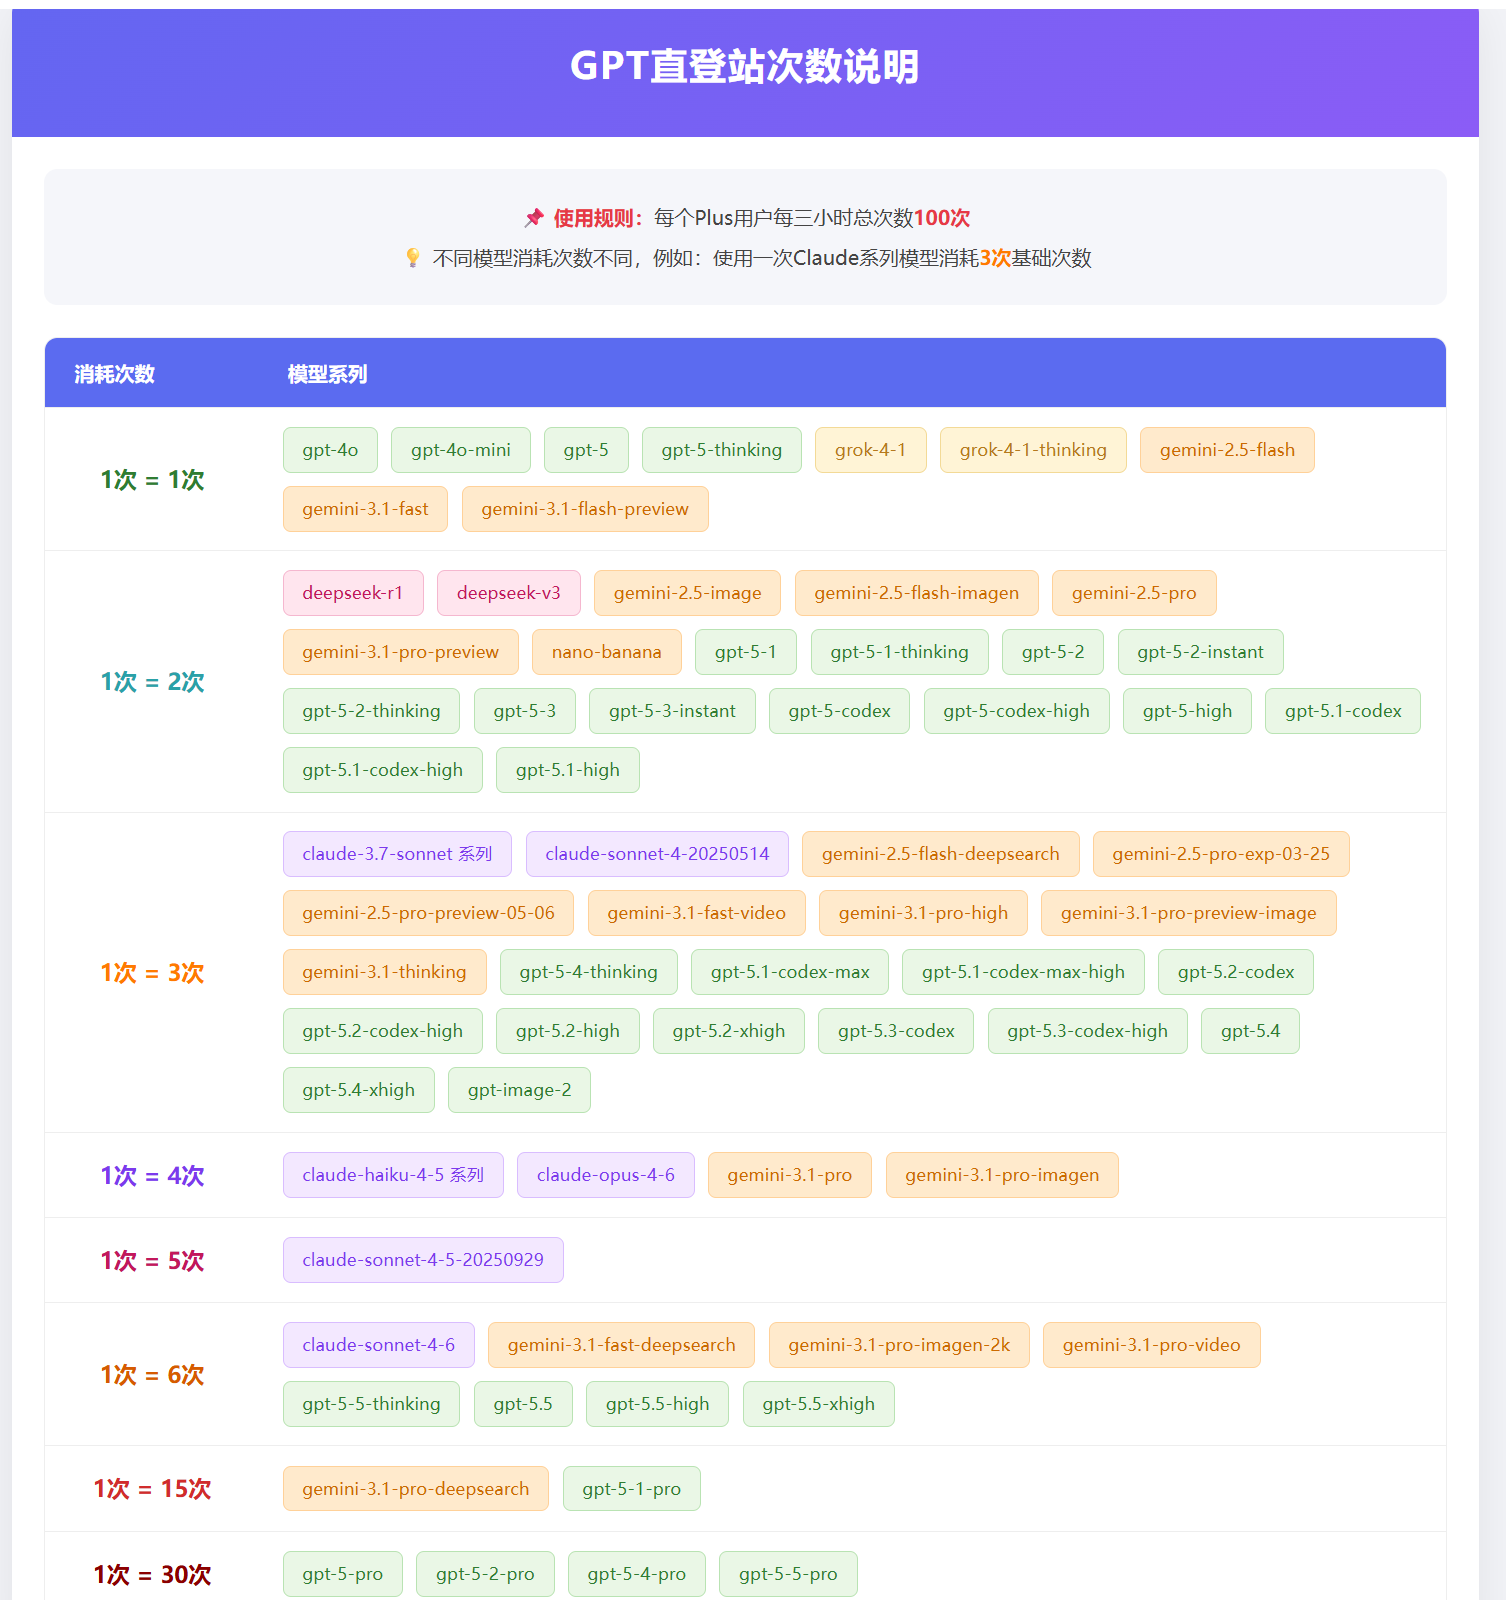Screen dimensions: 1506x1600
Task: Select the gpt-5-4-pro tag
Action: [x=637, y=1574]
